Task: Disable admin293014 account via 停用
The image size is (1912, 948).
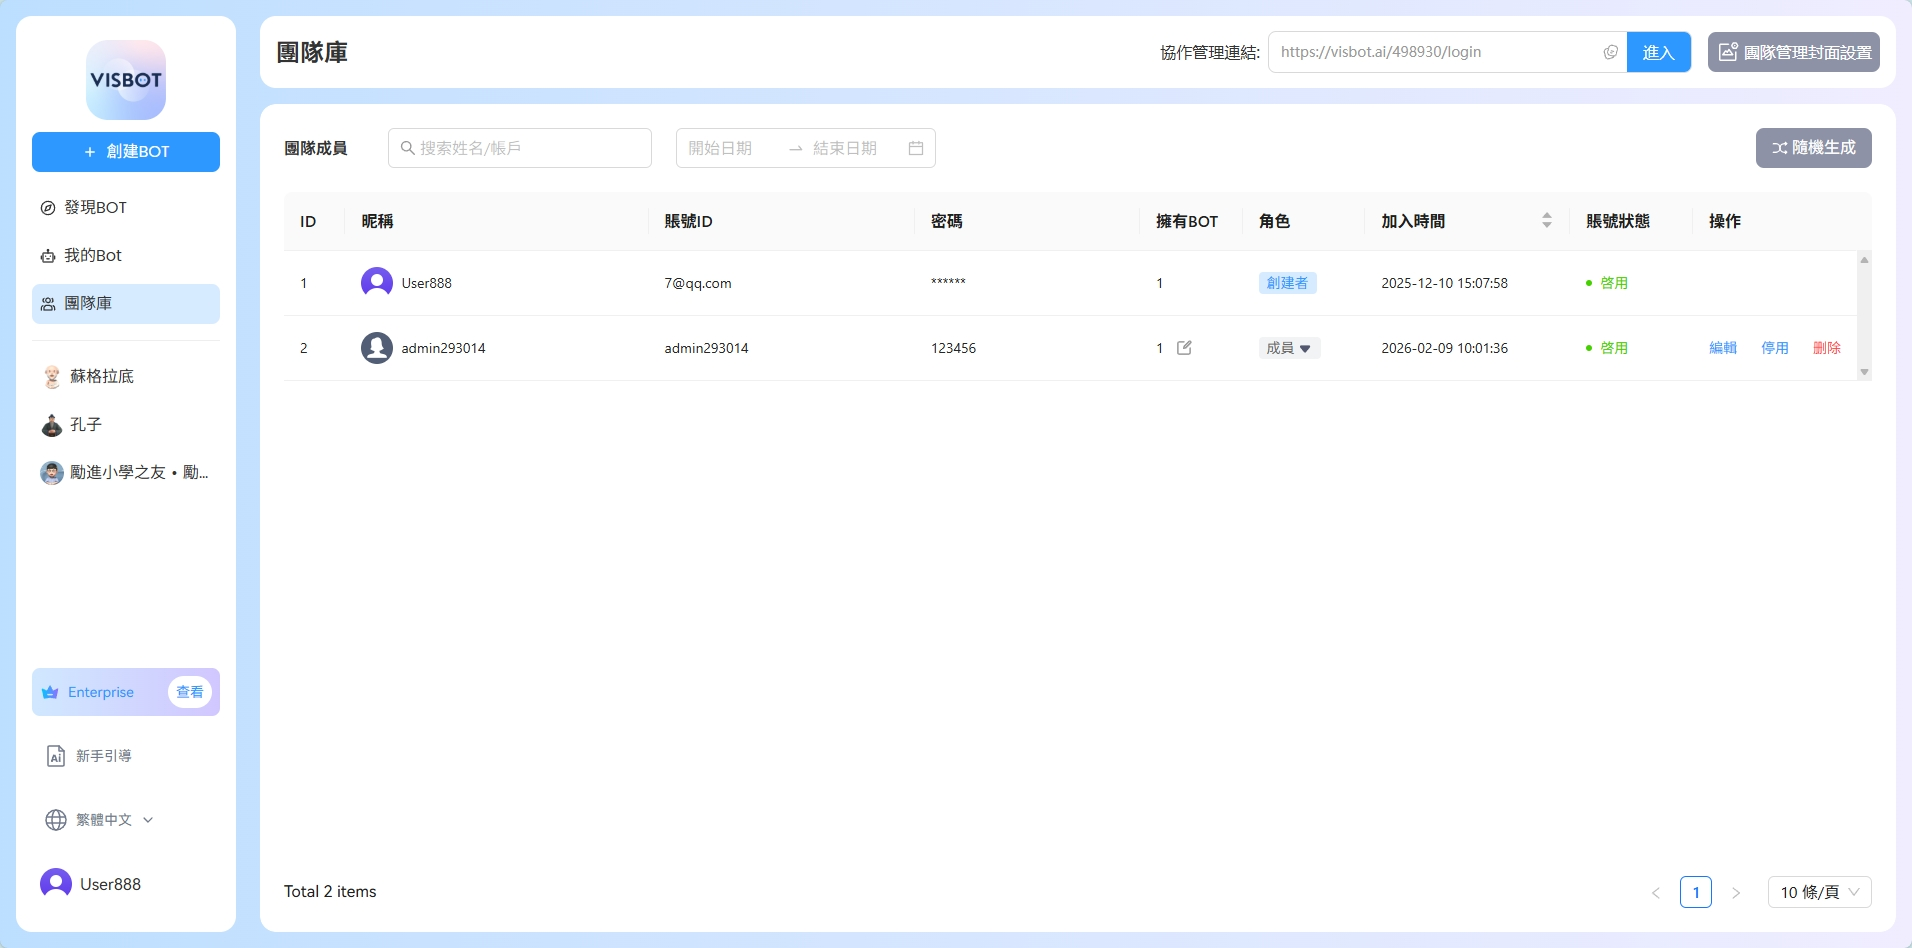Action: tap(1774, 348)
